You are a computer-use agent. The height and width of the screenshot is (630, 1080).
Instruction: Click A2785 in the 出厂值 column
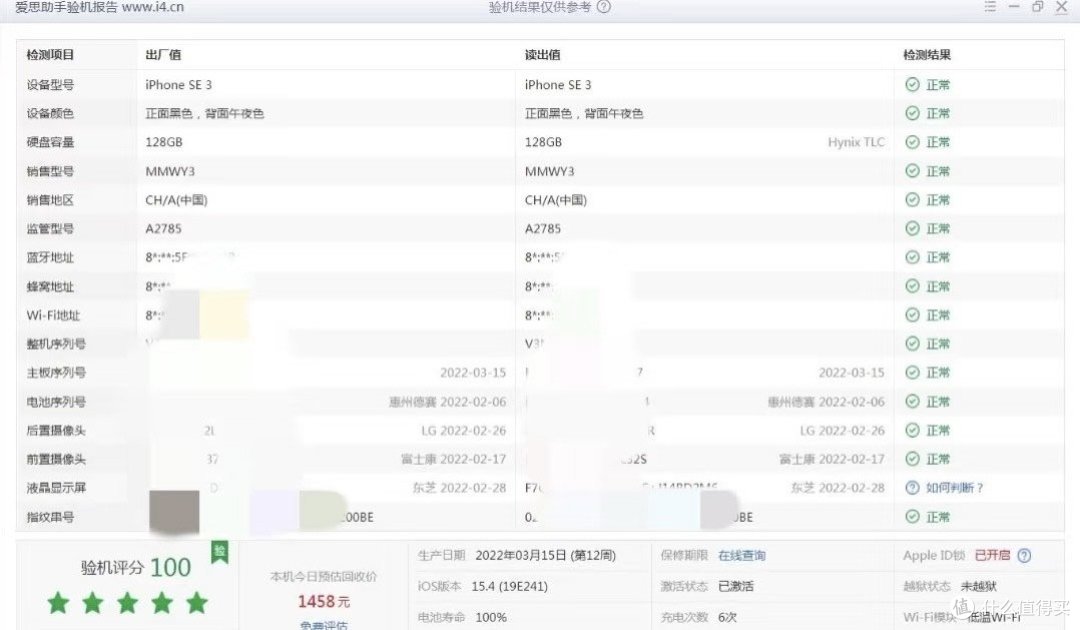[x=163, y=229]
